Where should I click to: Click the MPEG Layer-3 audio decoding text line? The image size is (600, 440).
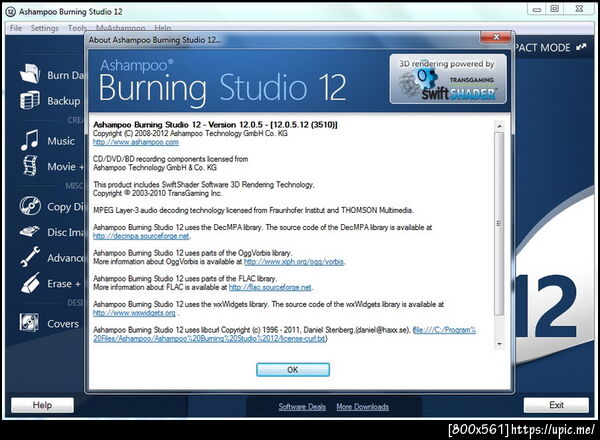[253, 210]
